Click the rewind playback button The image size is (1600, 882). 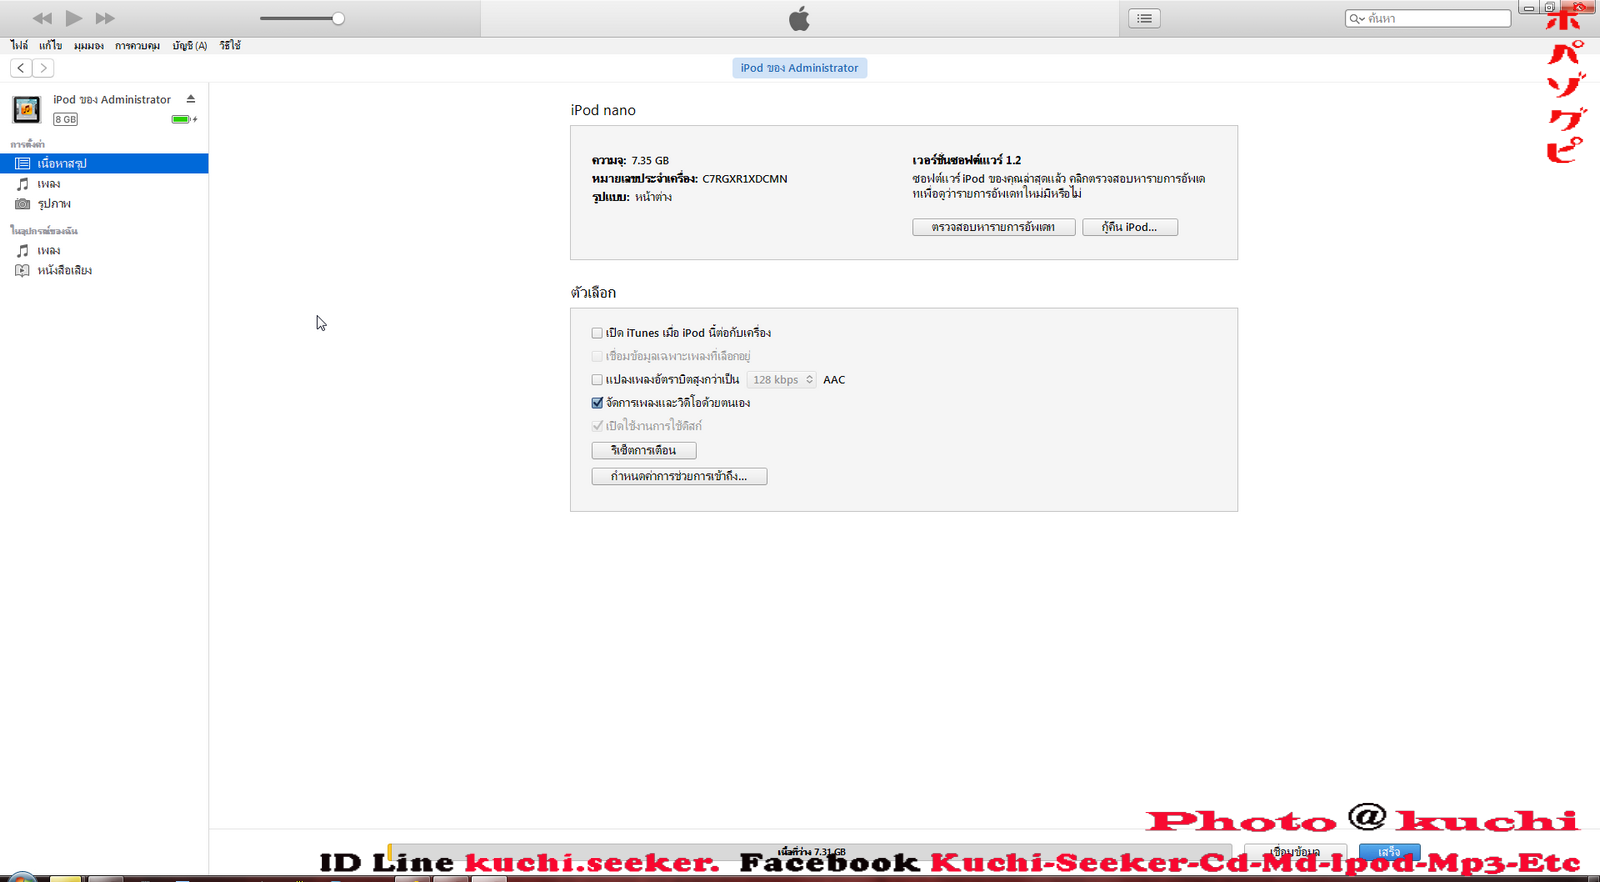42,18
